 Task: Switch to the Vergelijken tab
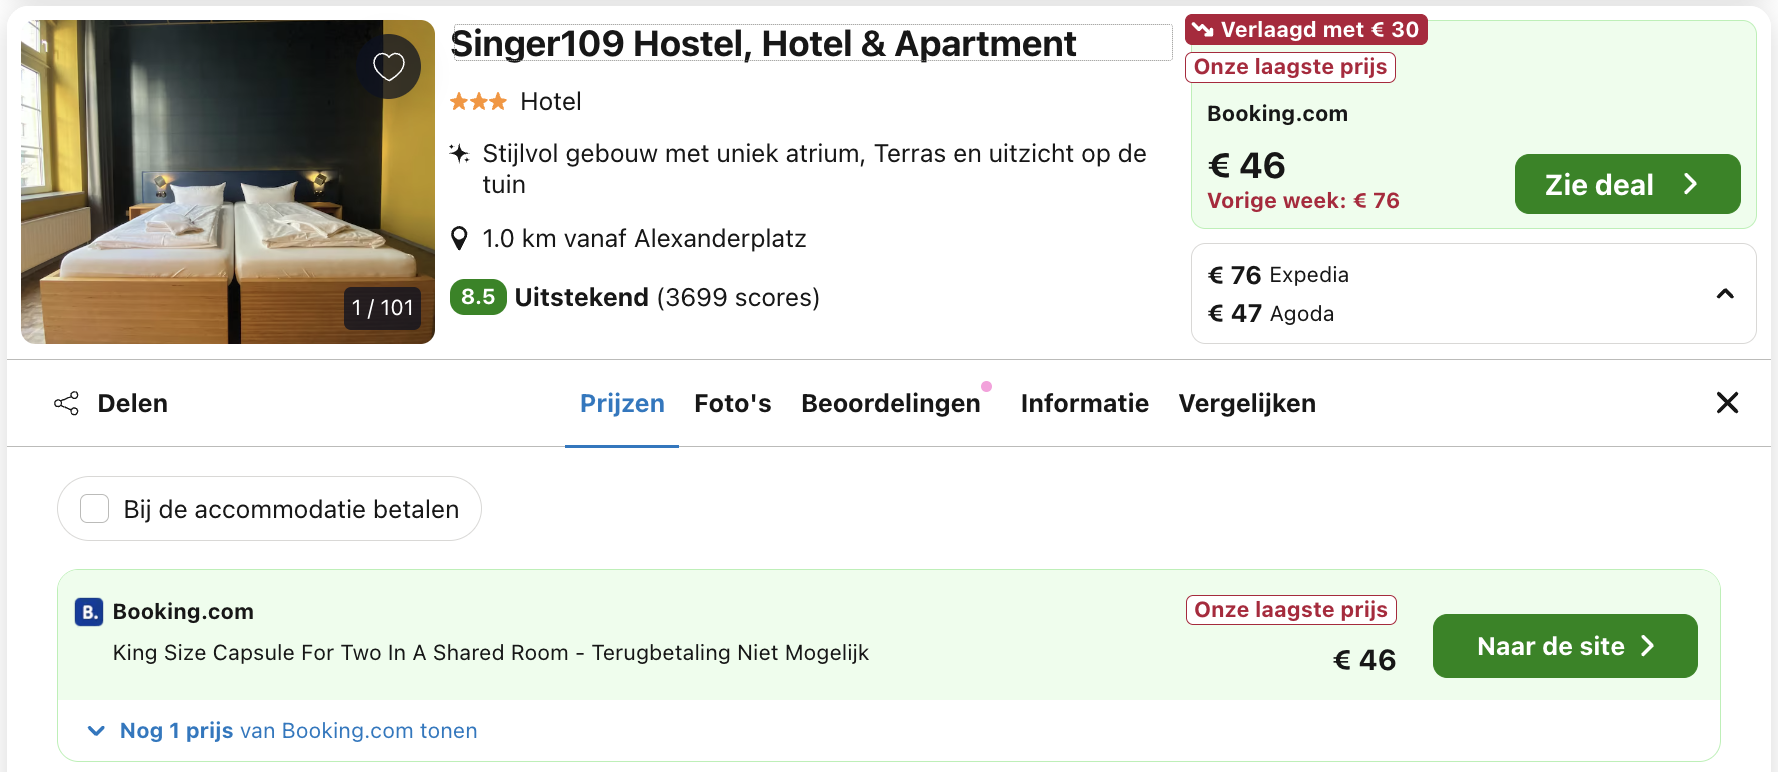tap(1247, 403)
